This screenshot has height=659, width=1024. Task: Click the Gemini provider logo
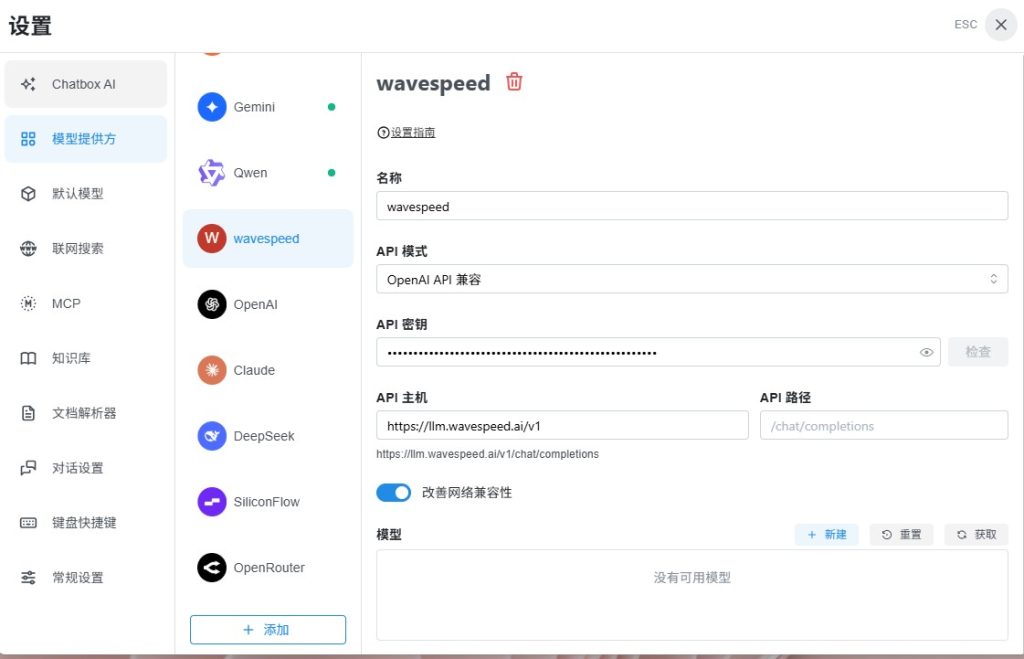click(212, 107)
